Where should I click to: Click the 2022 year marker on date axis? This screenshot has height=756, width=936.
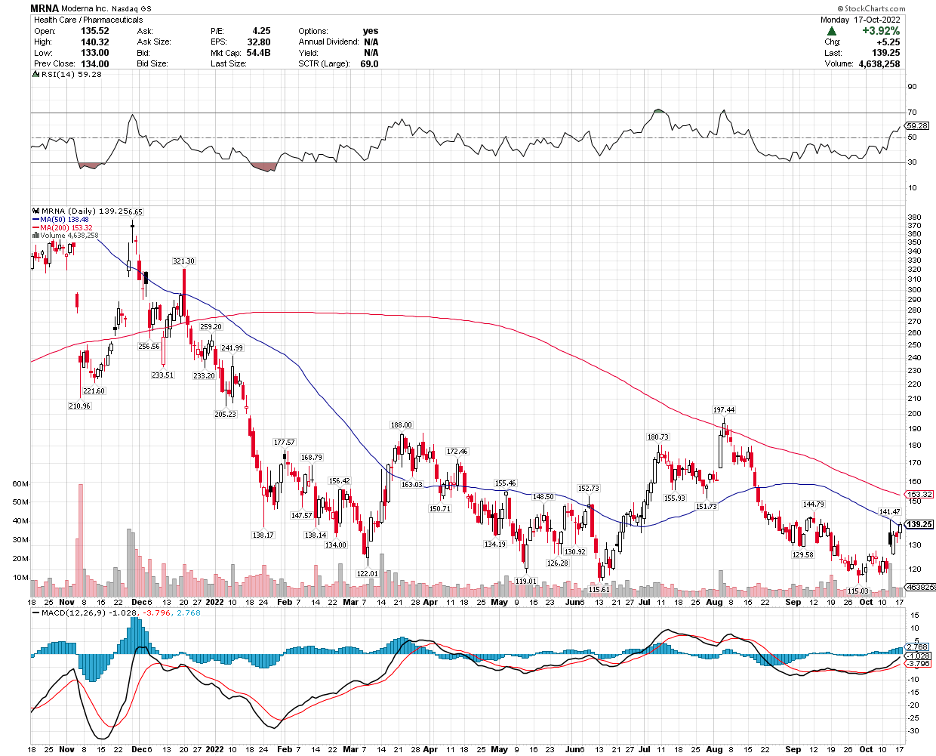(217, 605)
